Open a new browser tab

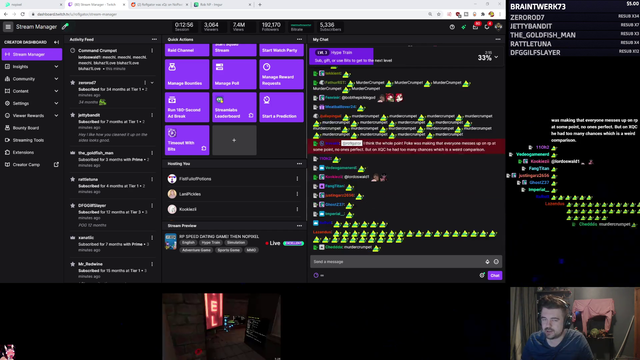point(260,4)
